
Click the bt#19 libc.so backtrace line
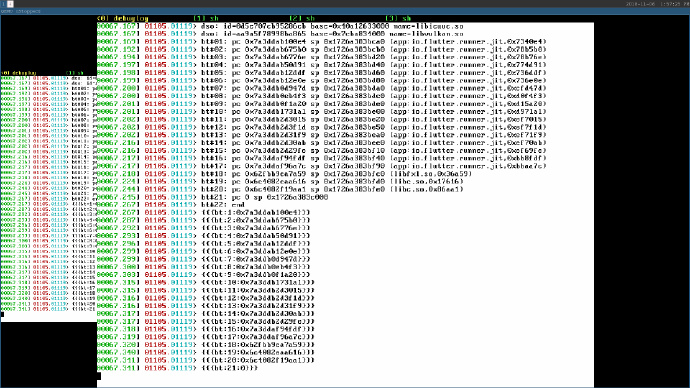pos(280,181)
